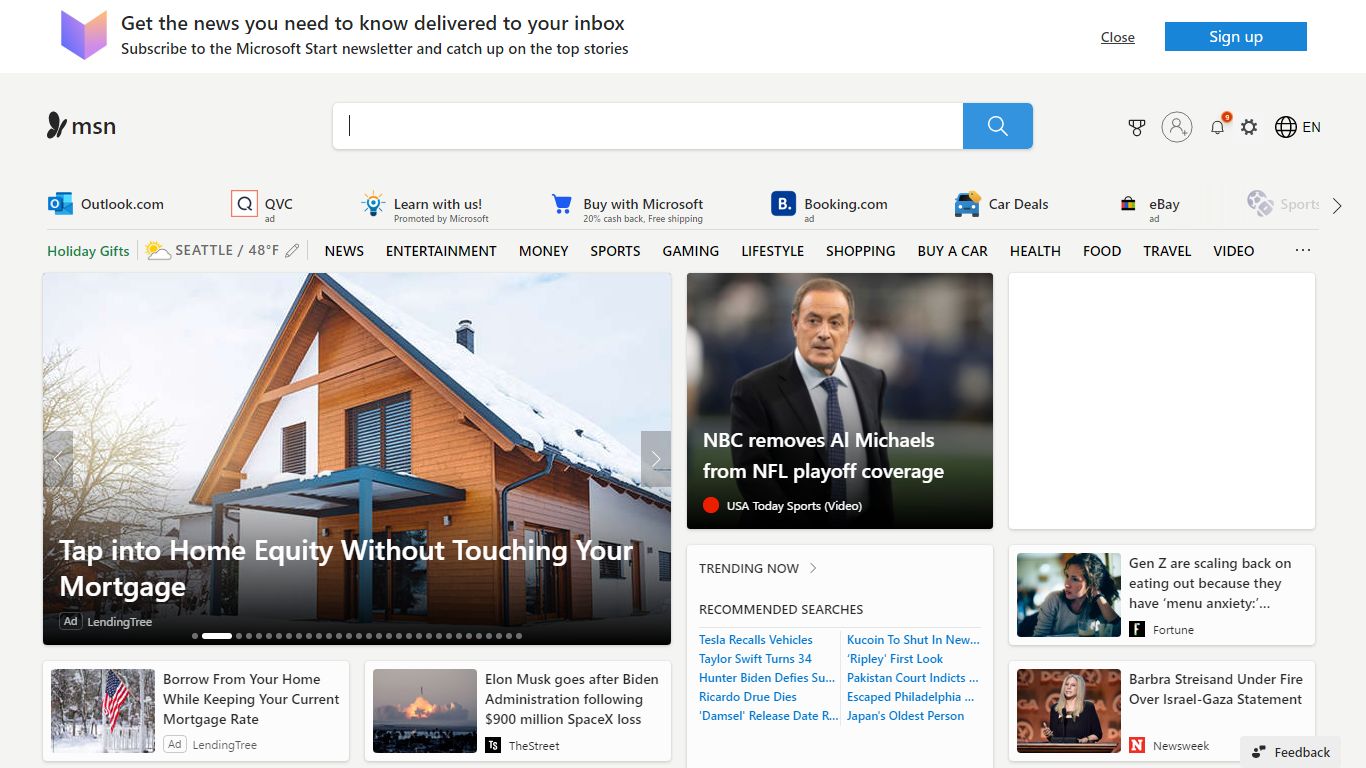Image resolution: width=1366 pixels, height=768 pixels.
Task: Search Kucoin To Shut In New
Action: (x=913, y=640)
